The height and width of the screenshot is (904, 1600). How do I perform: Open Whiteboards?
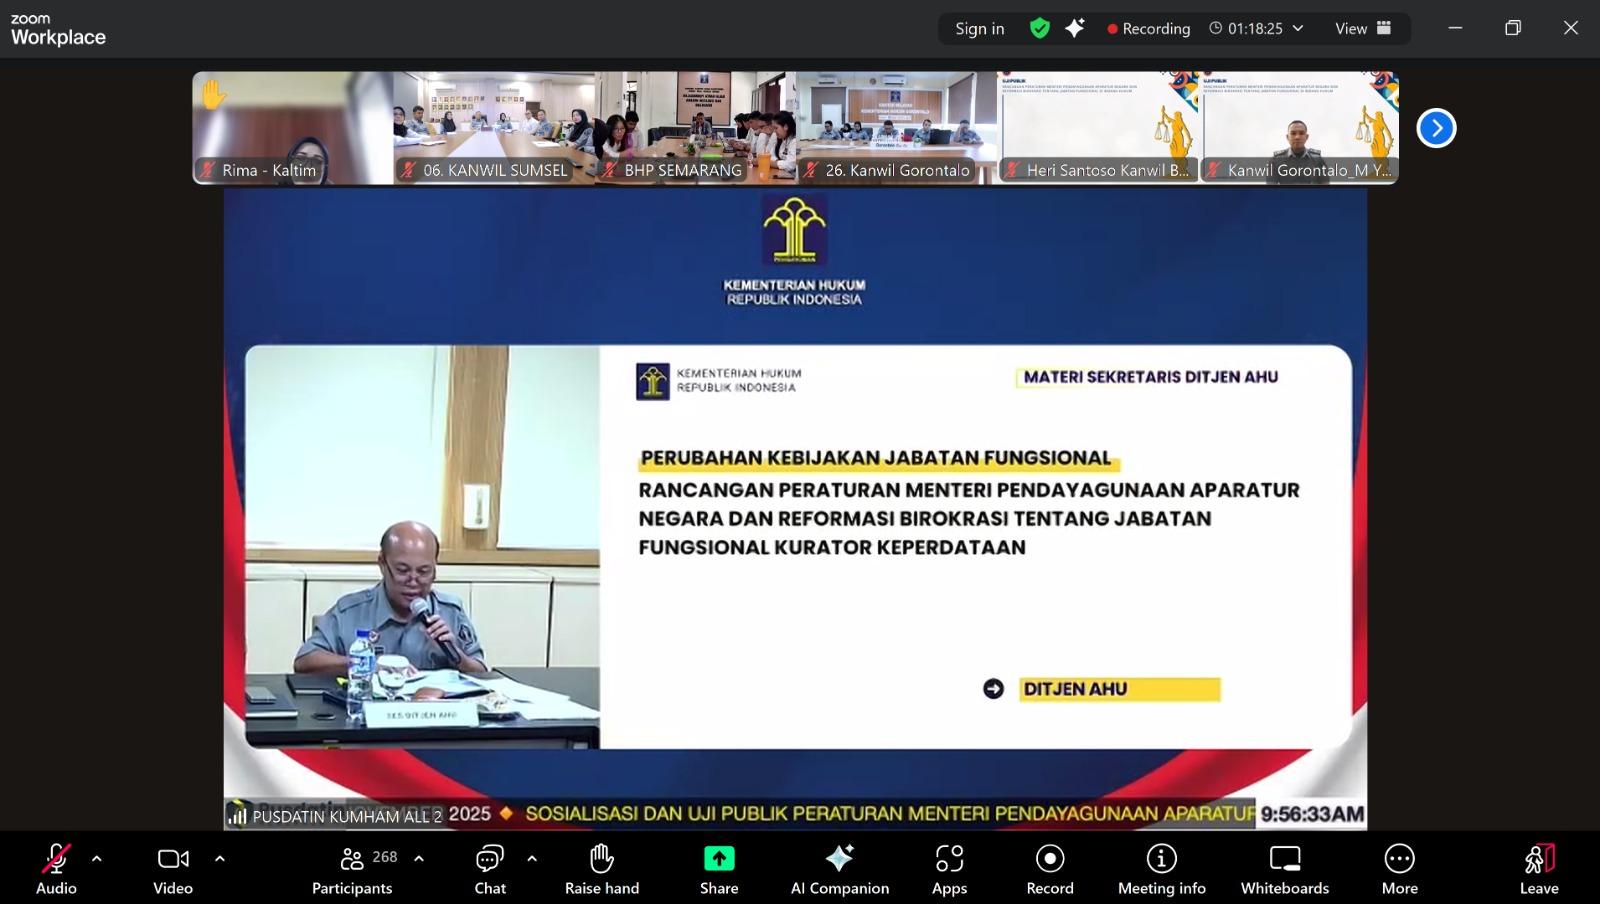click(1284, 868)
